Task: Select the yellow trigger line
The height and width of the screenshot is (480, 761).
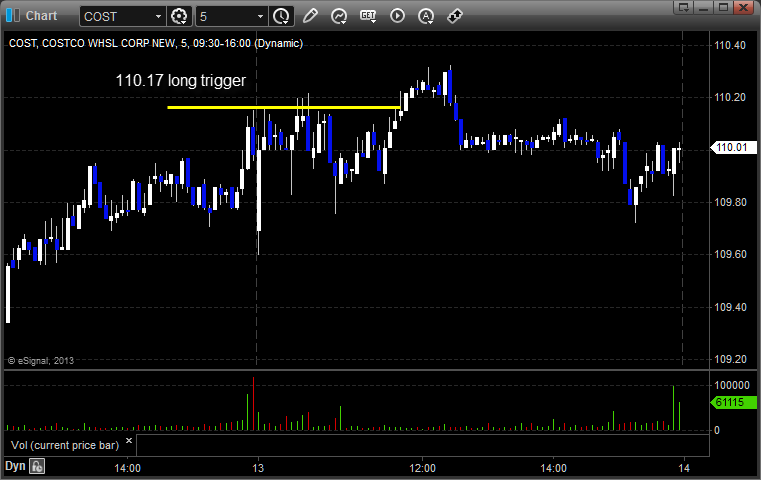Action: tap(284, 107)
